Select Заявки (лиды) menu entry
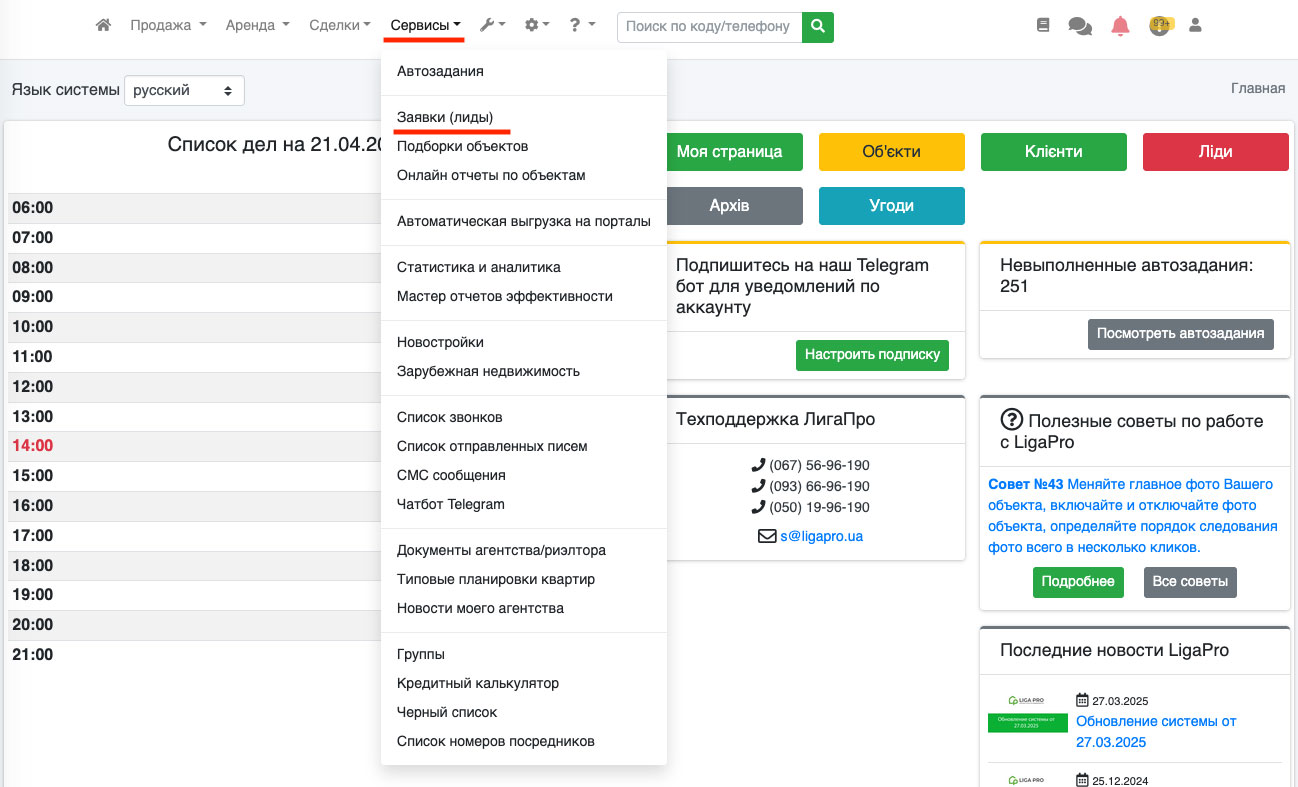This screenshot has height=787, width=1298. pyautogui.click(x=445, y=117)
